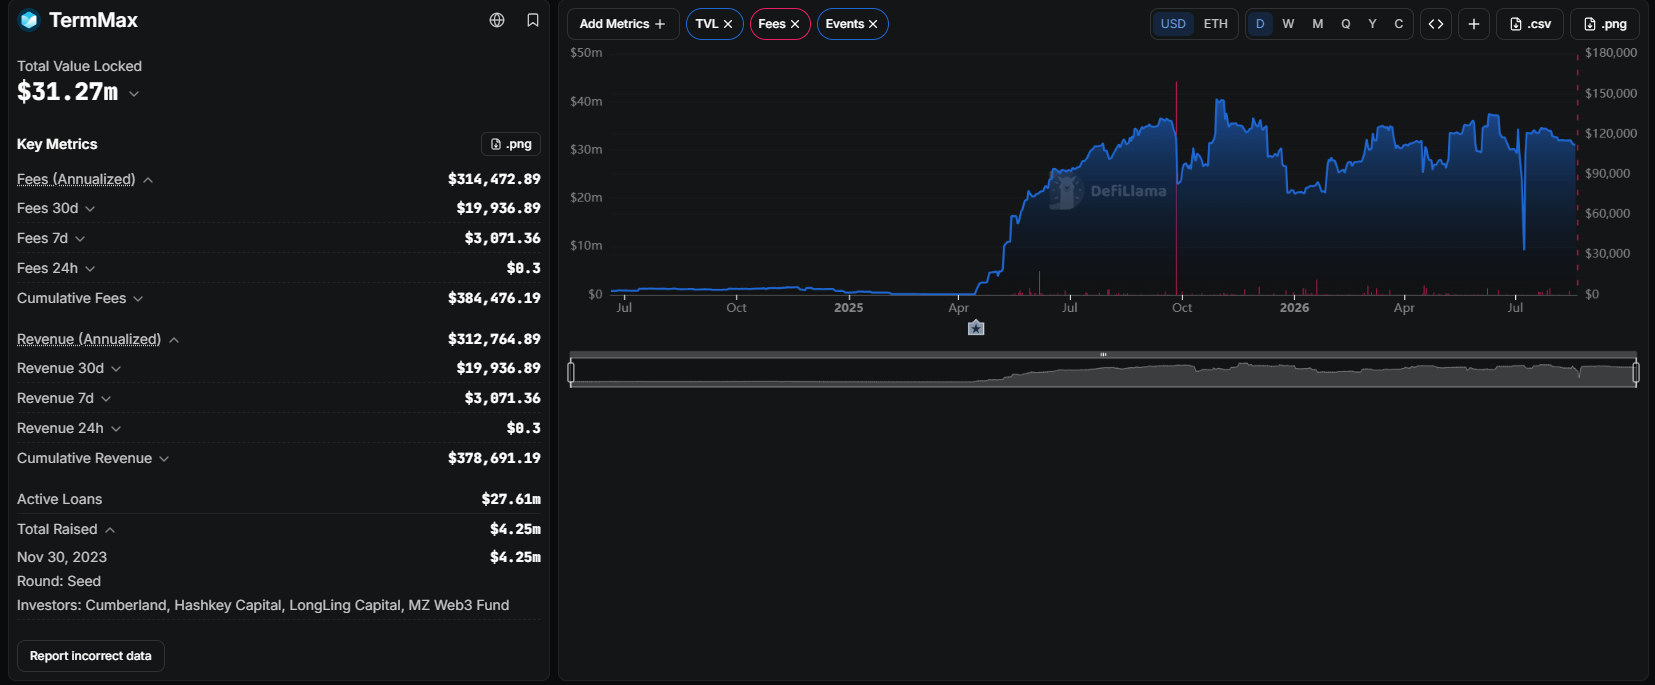Viewport: 1655px width, 685px height.
Task: Download chart data as .csv
Action: point(1530,24)
